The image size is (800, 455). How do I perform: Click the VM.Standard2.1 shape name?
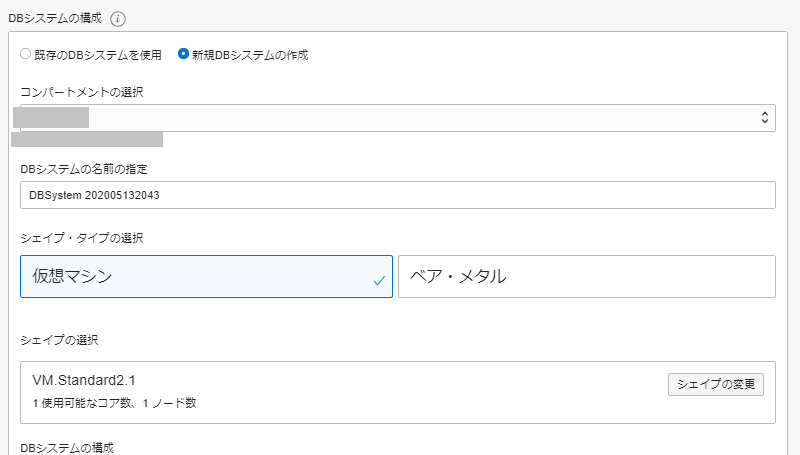(82, 378)
